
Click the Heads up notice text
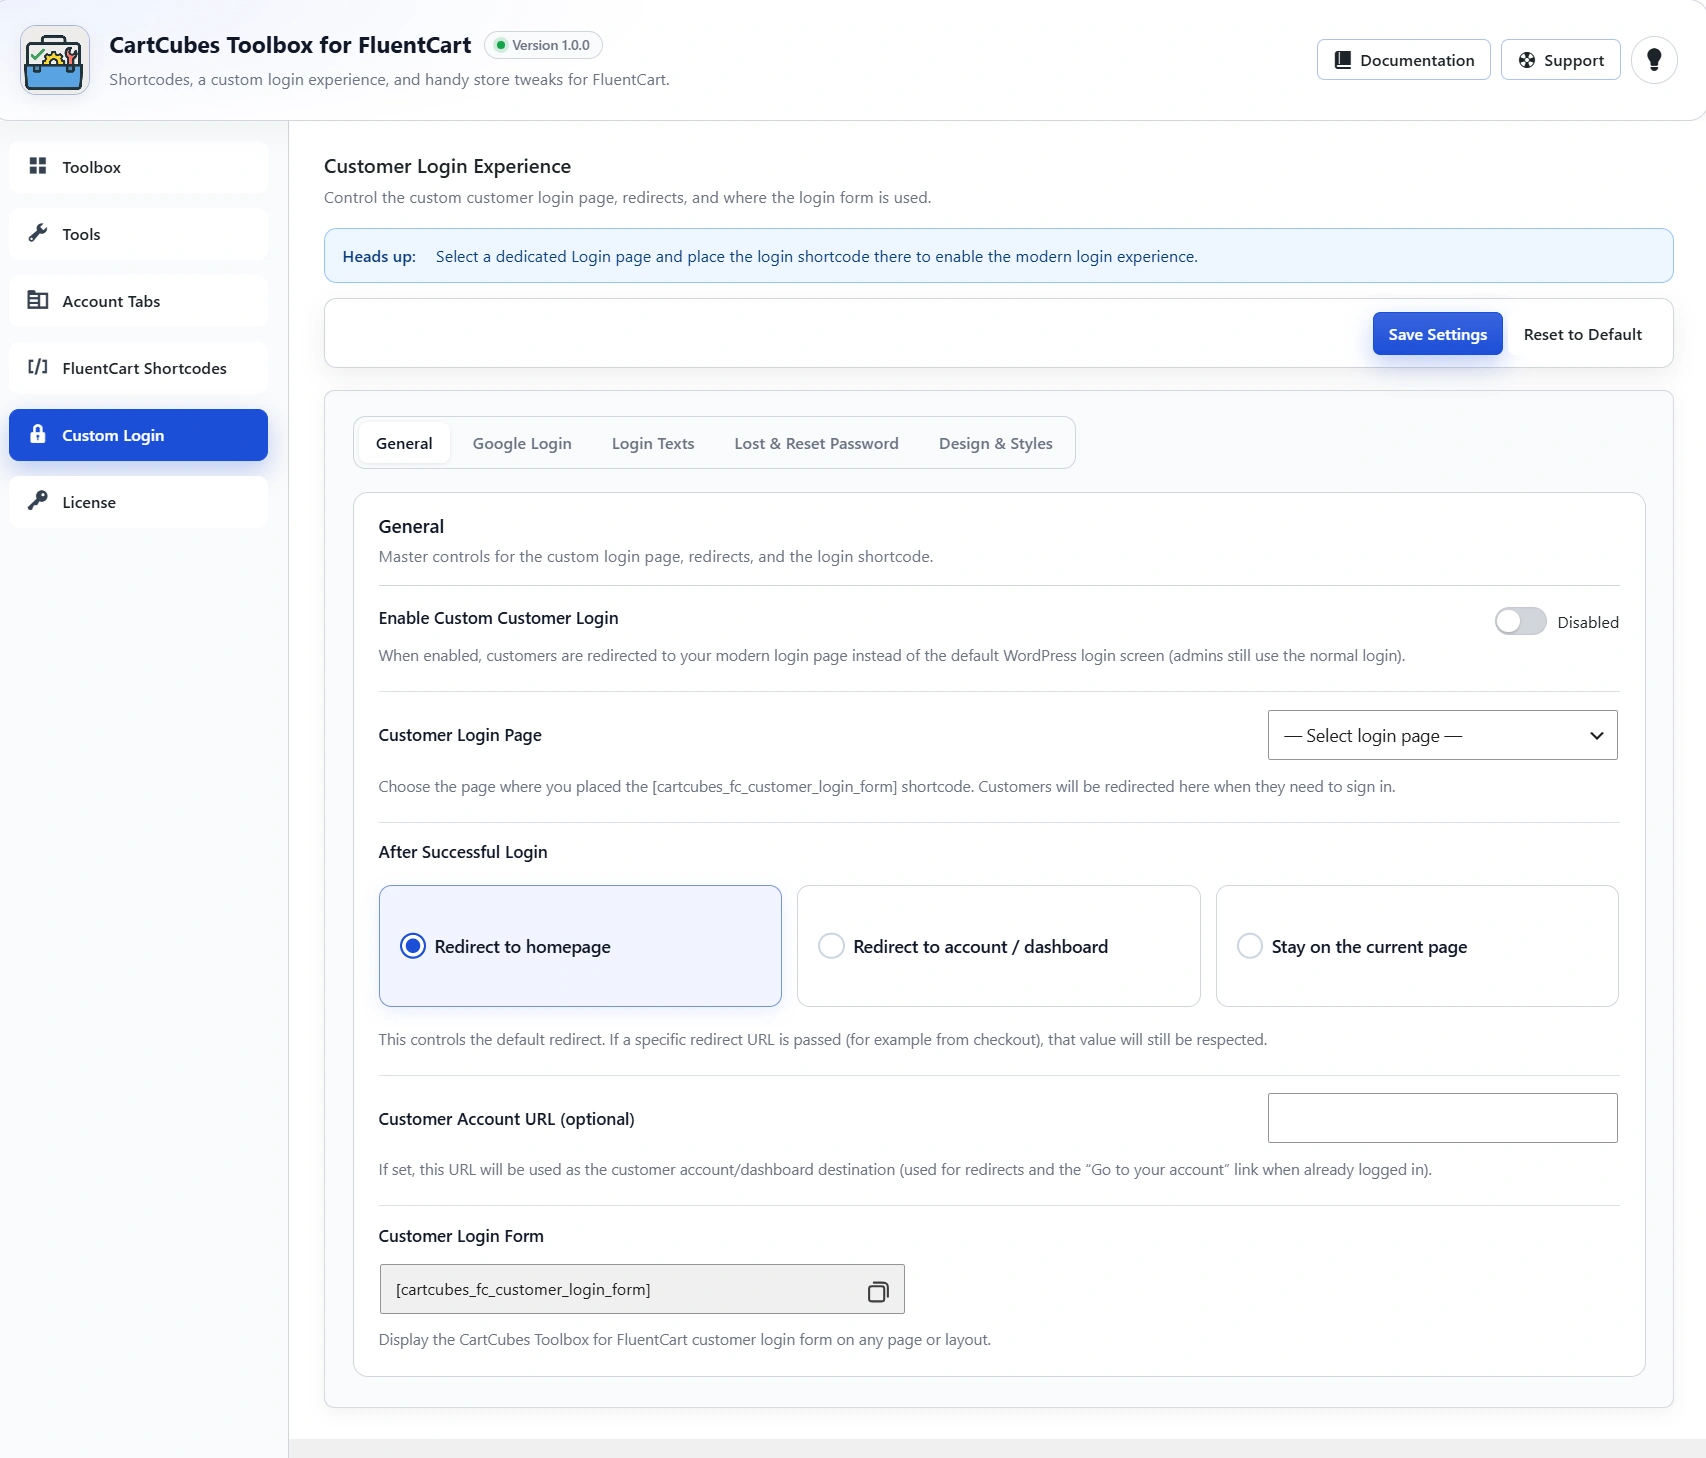[770, 256]
